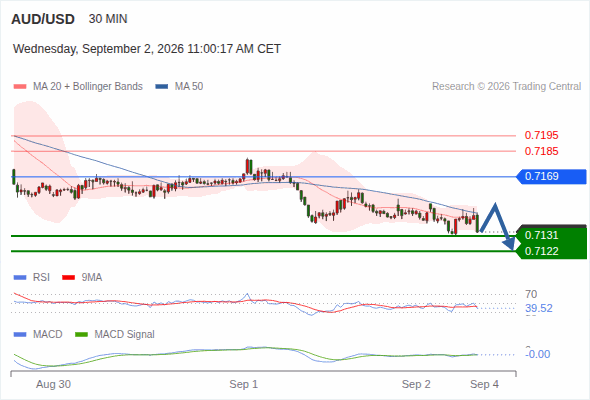Click the Sep 1 date axis marker

(243, 384)
